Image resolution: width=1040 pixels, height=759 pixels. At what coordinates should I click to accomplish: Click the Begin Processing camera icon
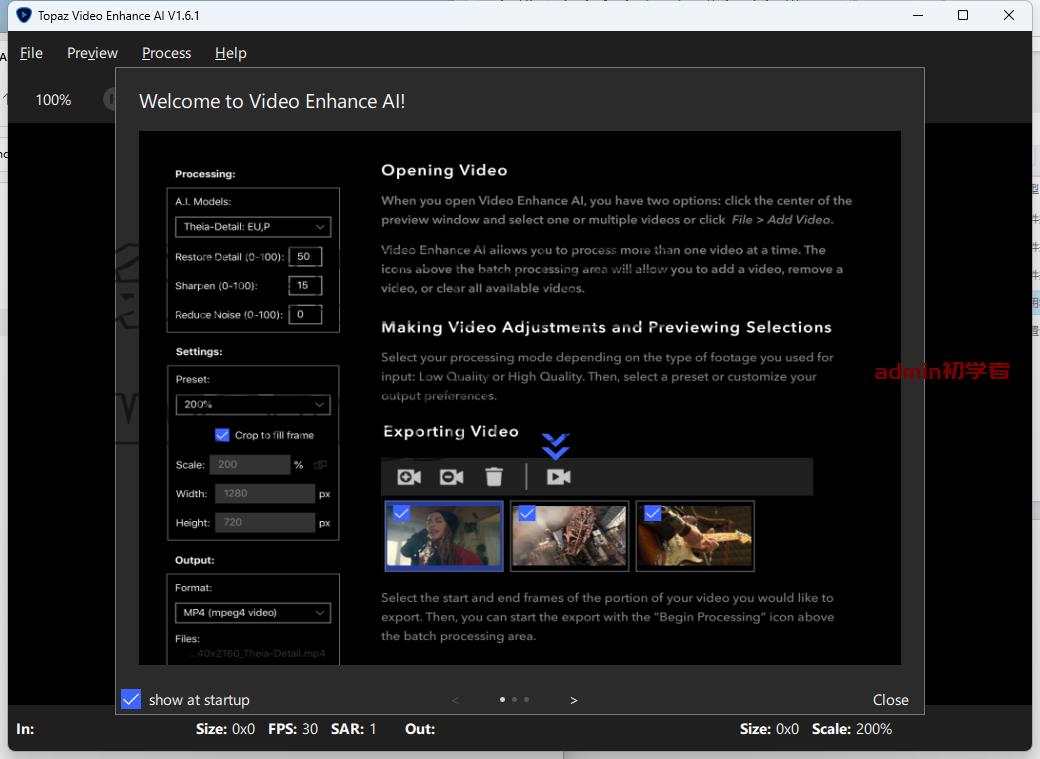pos(558,477)
